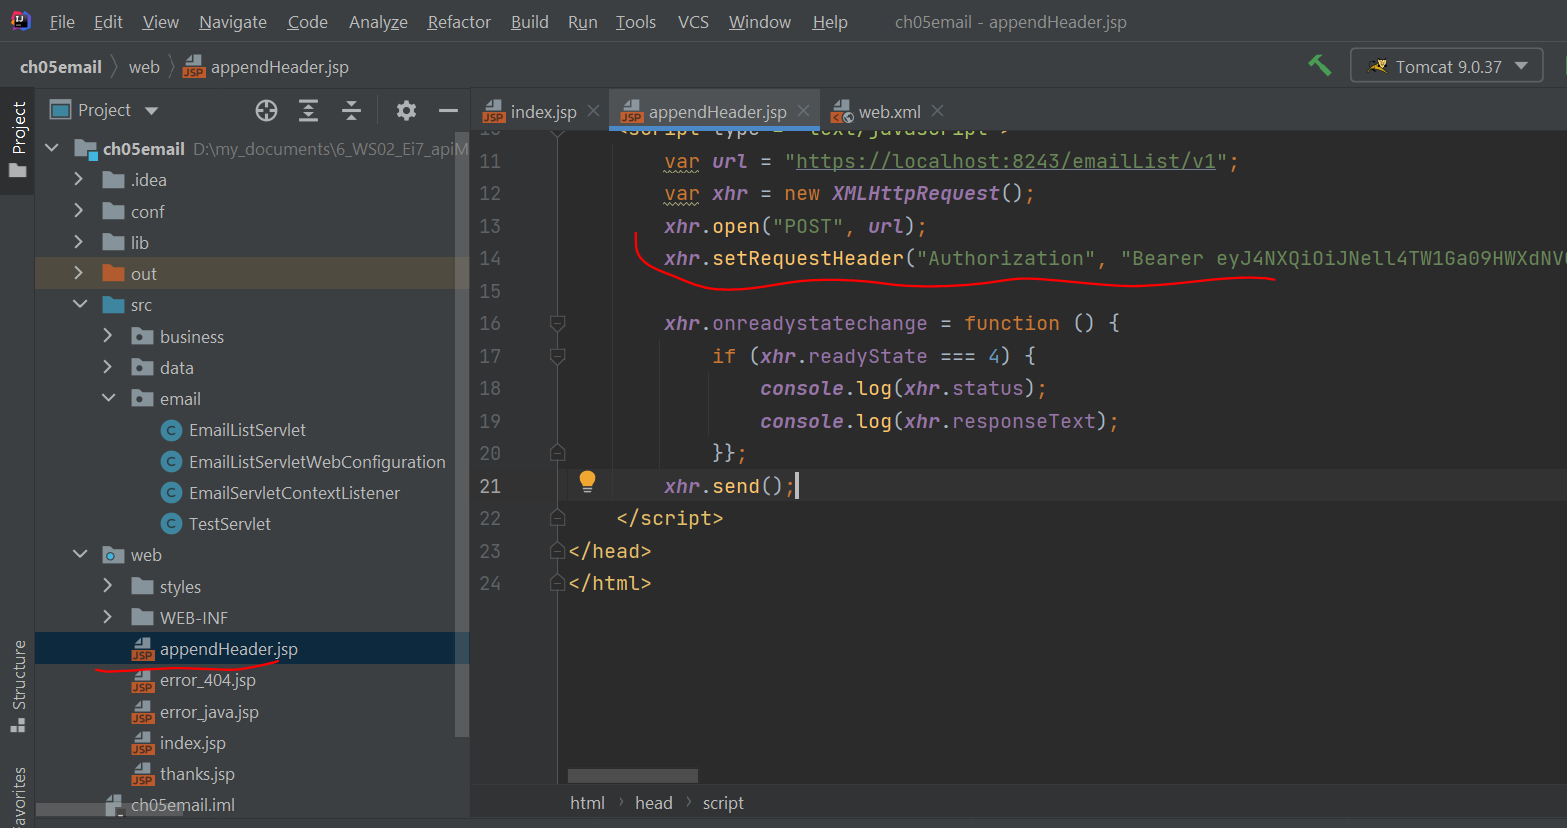Close the web.xml editor tab
Viewport: 1567px width, 828px height.
(937, 111)
